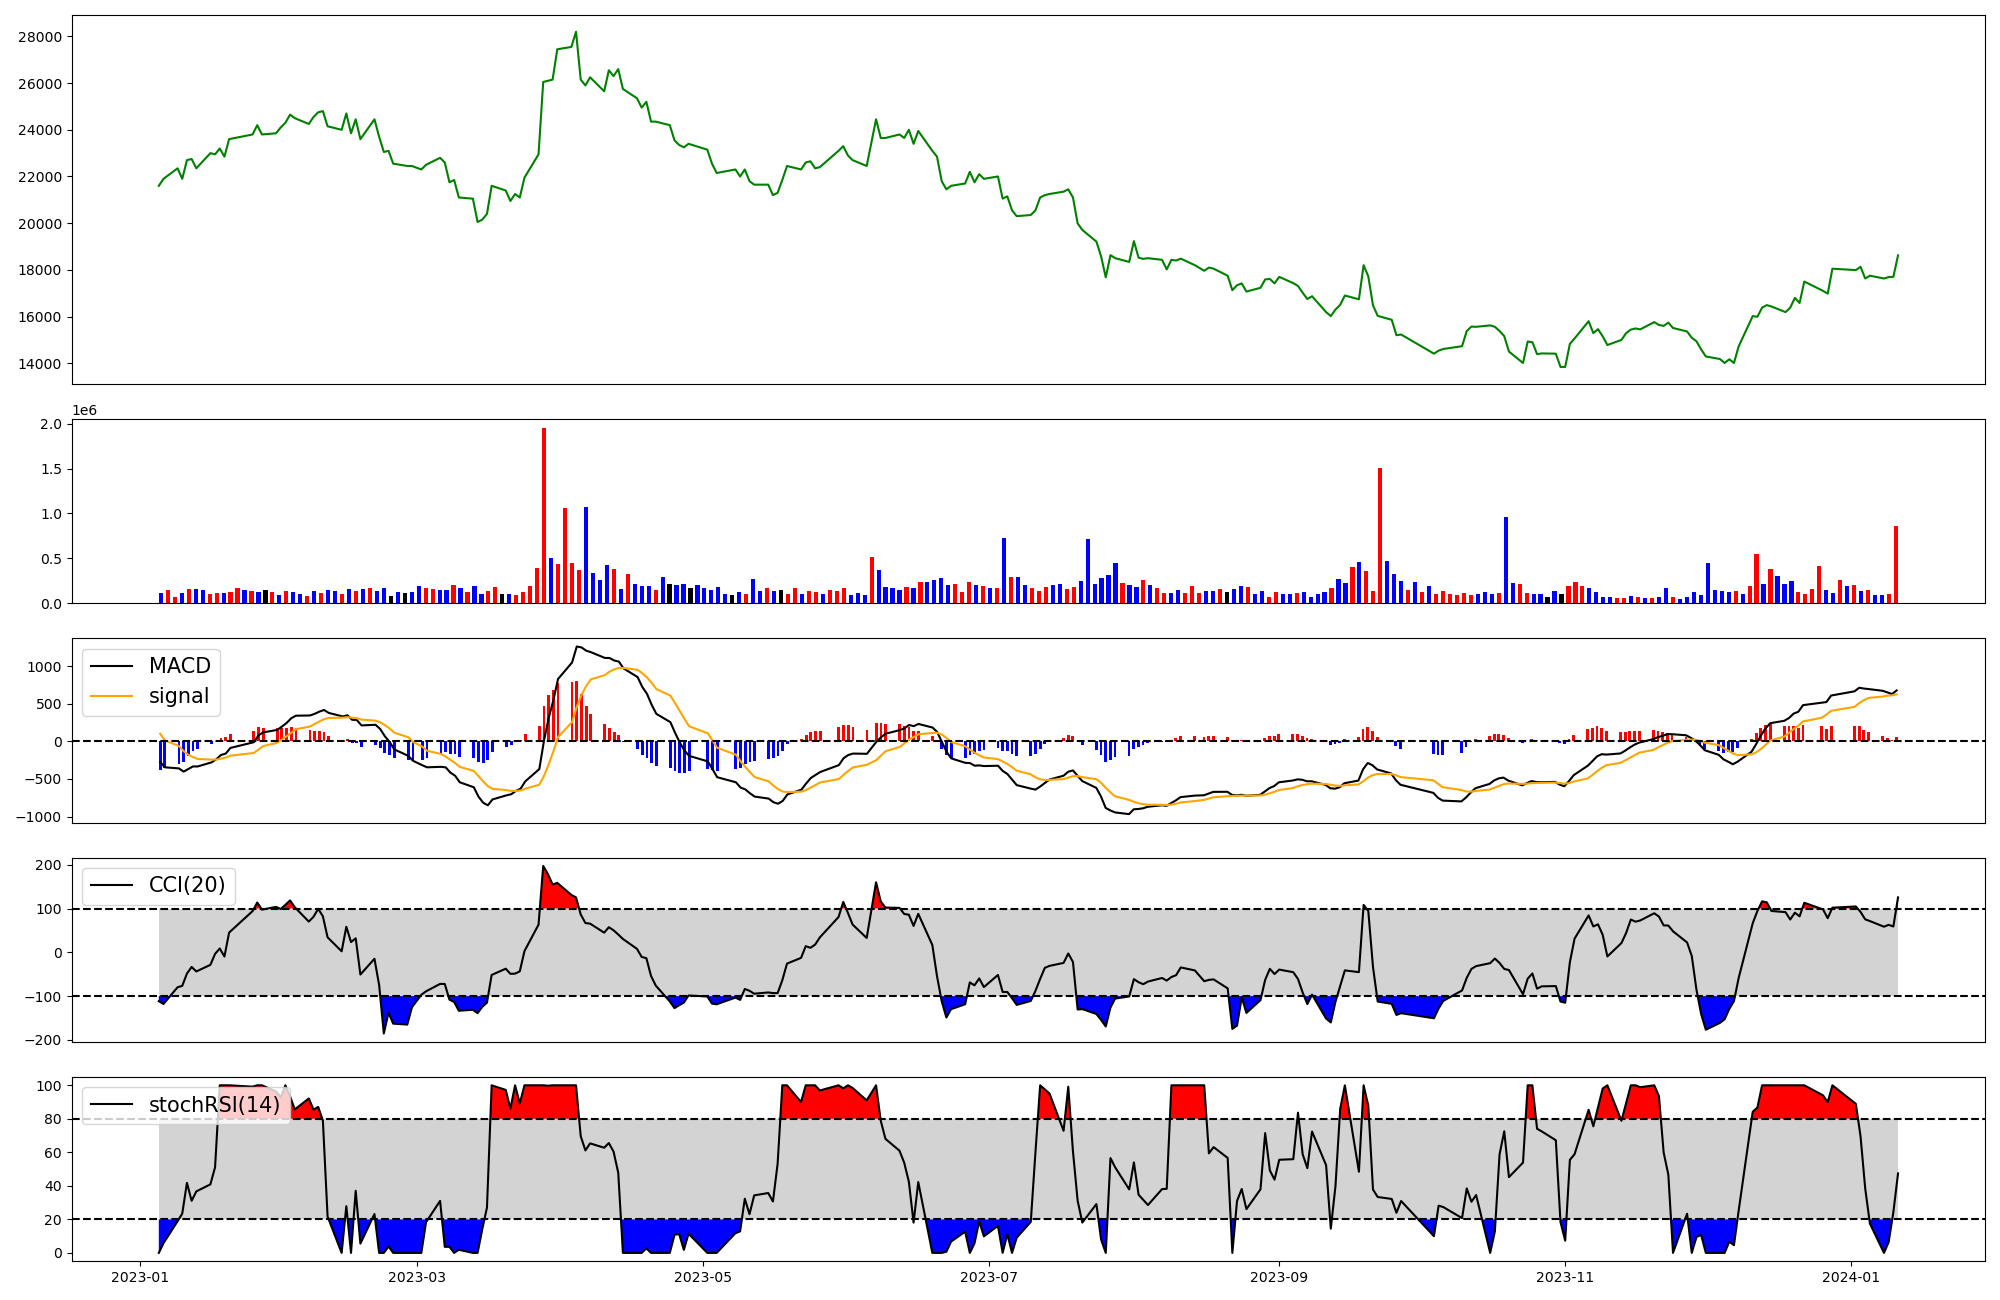Viewport: 2000px width, 1300px height.
Task: Select the 2023-01 date label on the x-axis
Action: tap(140, 1277)
